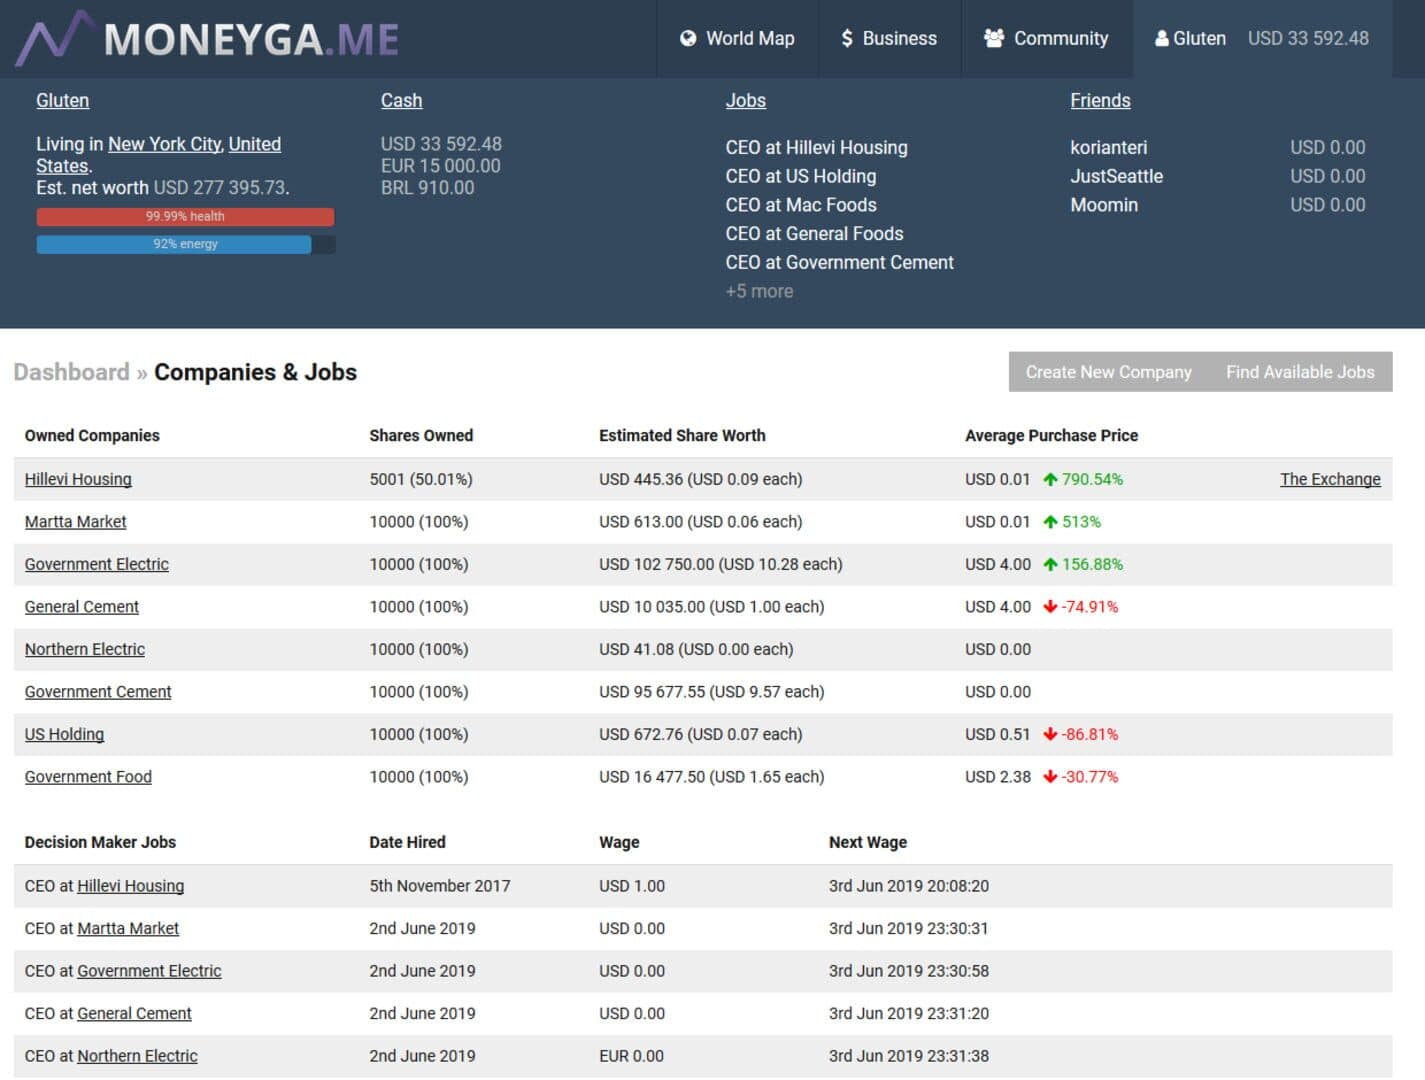Open the Government Food company link
The width and height of the screenshot is (1425, 1080).
pyautogui.click(x=88, y=777)
